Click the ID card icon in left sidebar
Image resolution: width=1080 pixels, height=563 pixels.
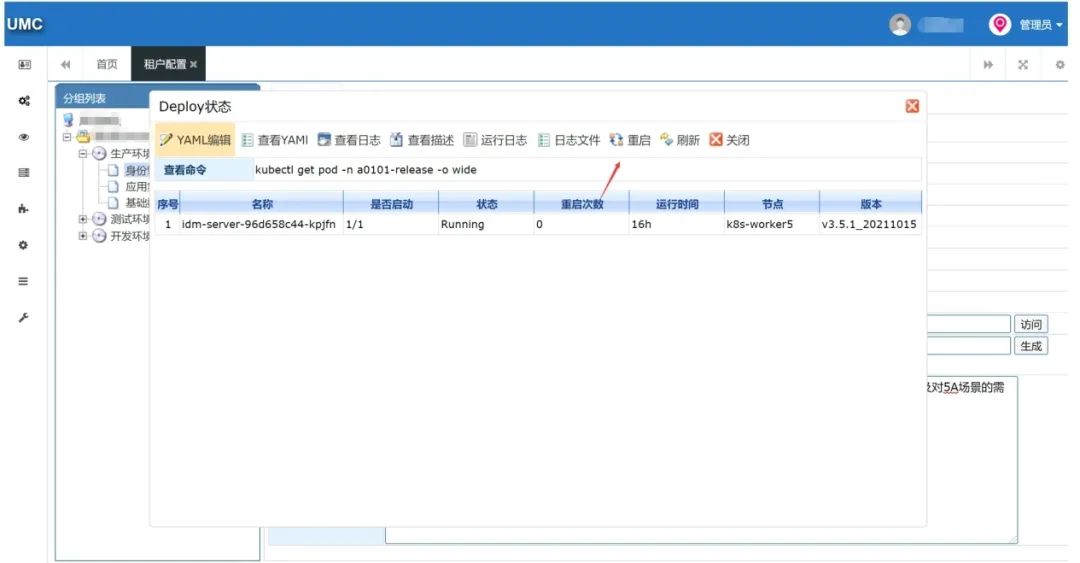24,65
